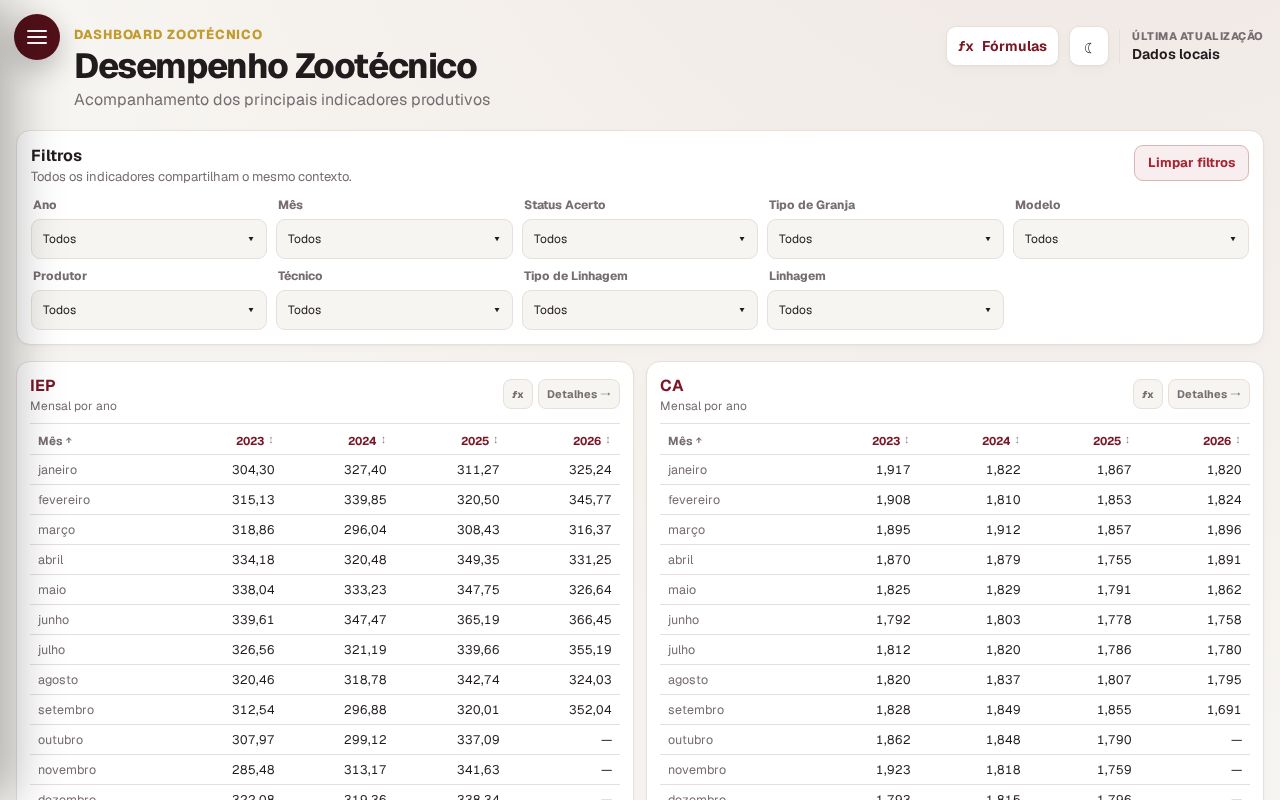Expand the Técnico filter dropdown
The width and height of the screenshot is (1280, 800).
(x=394, y=310)
